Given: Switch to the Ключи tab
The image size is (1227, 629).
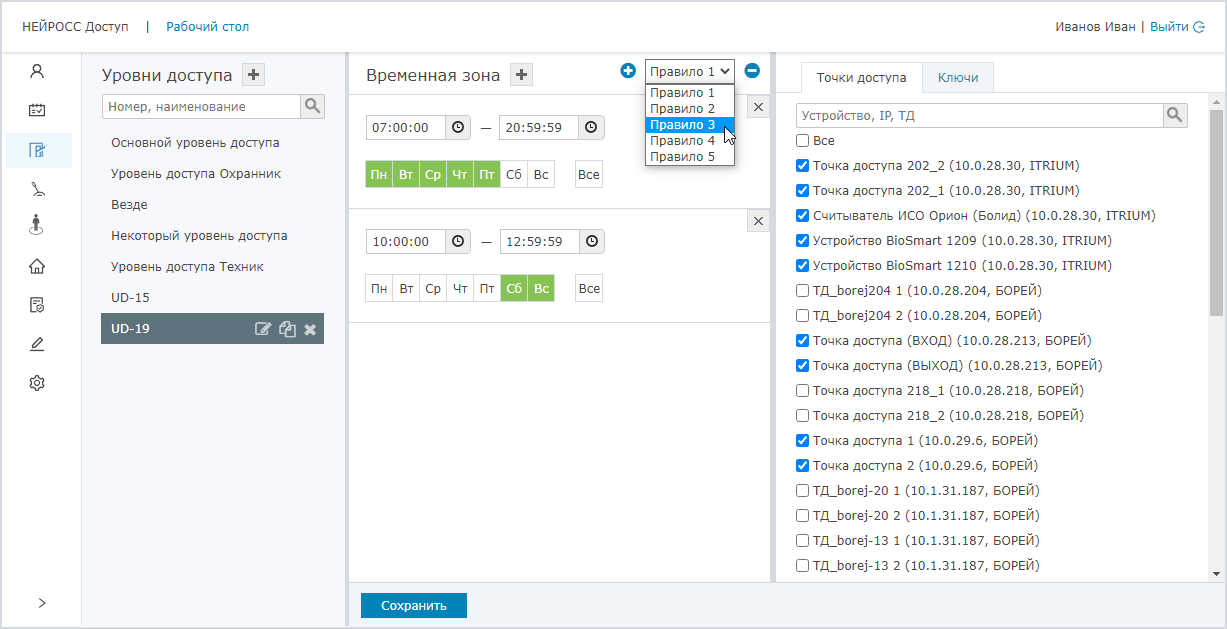Looking at the screenshot, I should 957,77.
